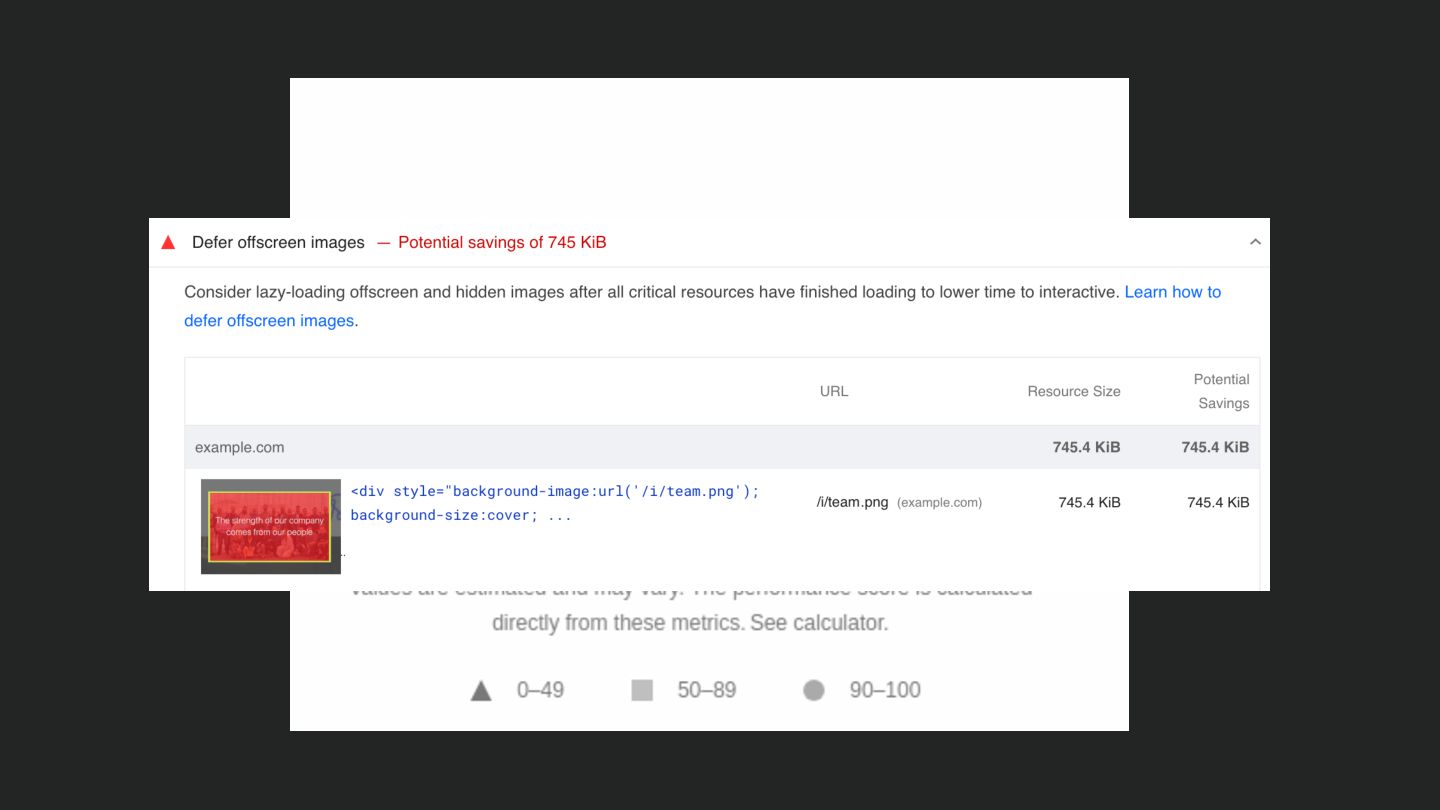Click the div background-image code snippet
The height and width of the screenshot is (810, 1440).
tap(554, 503)
